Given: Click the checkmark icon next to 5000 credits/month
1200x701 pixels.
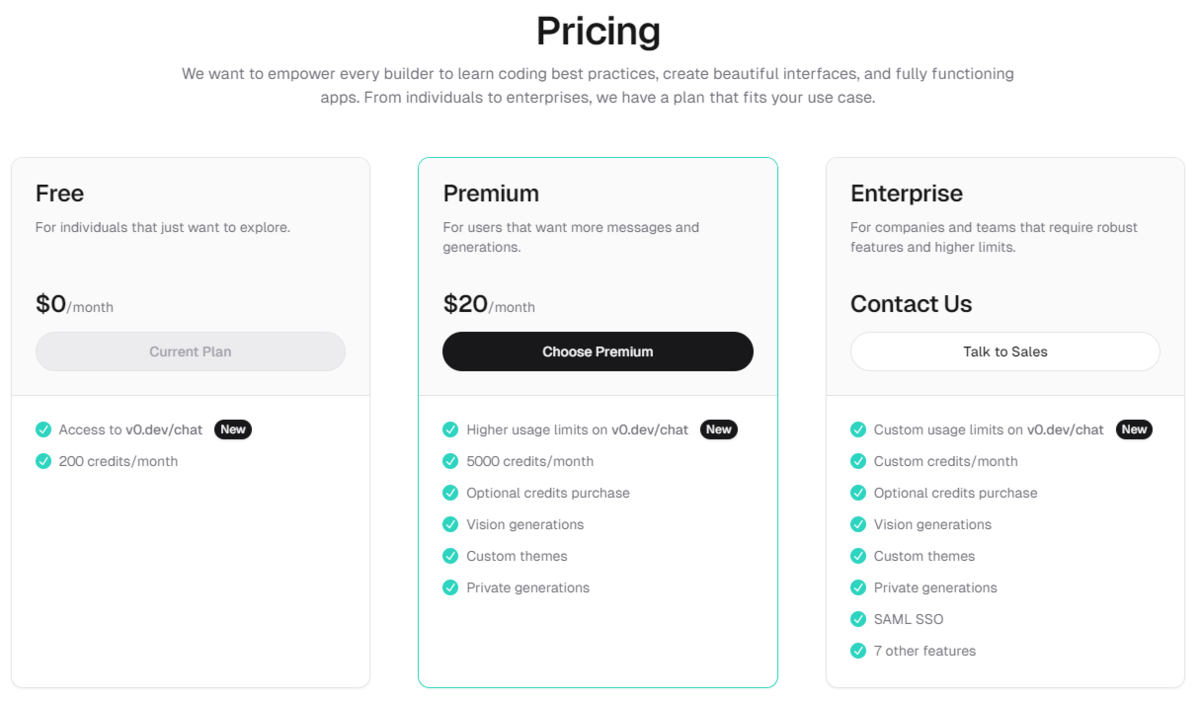Looking at the screenshot, I should click(x=450, y=461).
